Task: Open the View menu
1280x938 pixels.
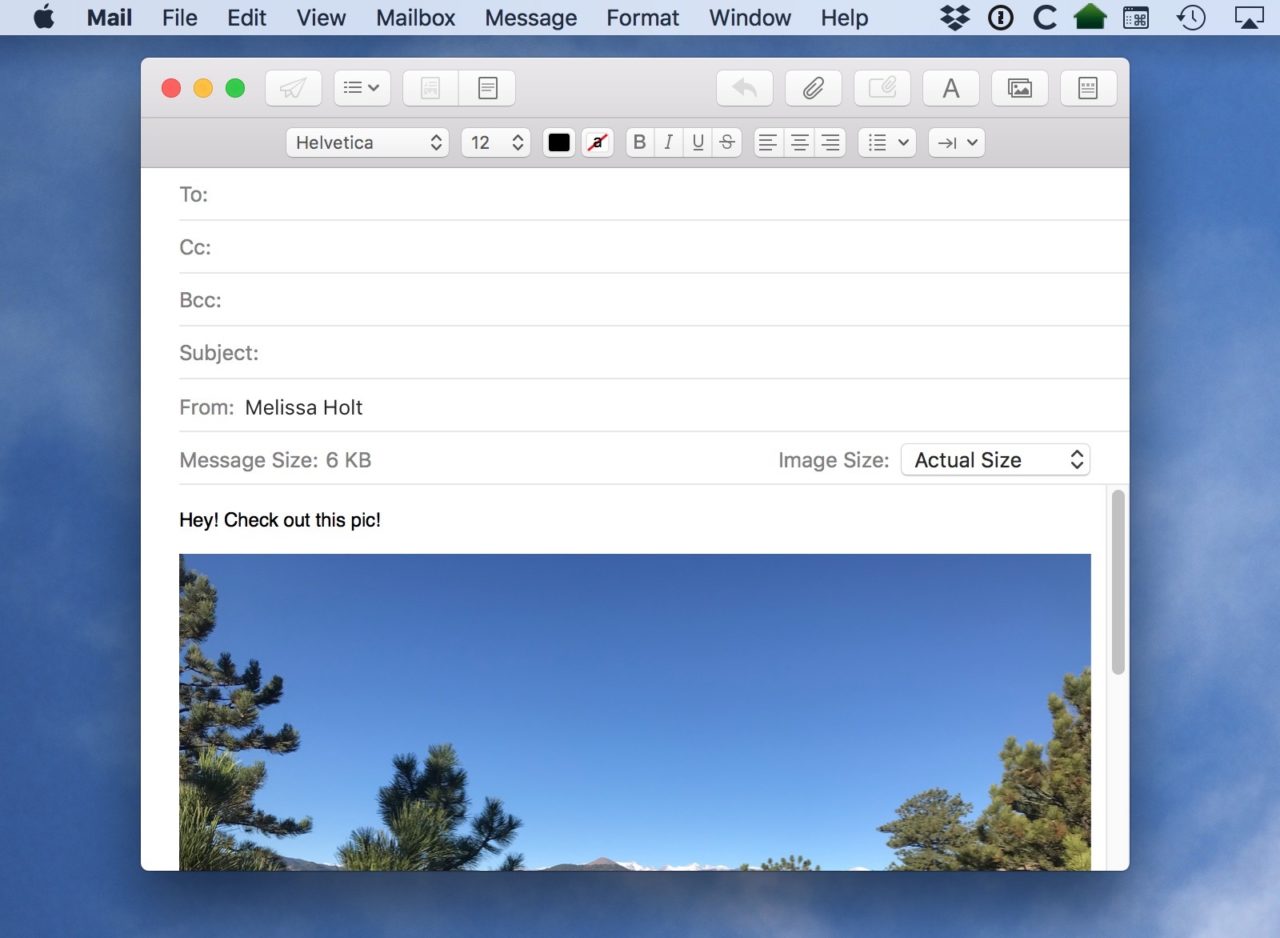Action: tap(321, 17)
